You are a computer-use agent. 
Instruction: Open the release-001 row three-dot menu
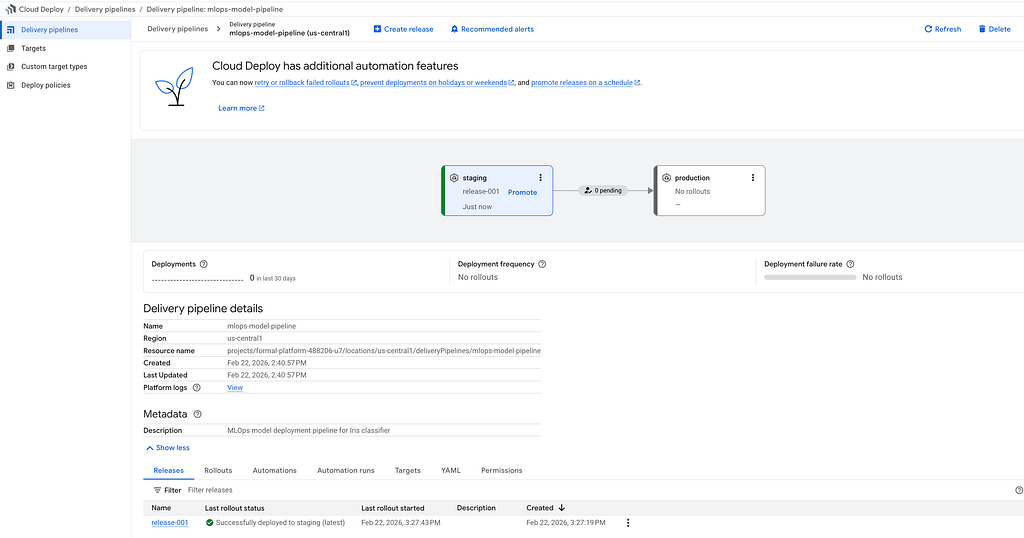tap(628, 523)
